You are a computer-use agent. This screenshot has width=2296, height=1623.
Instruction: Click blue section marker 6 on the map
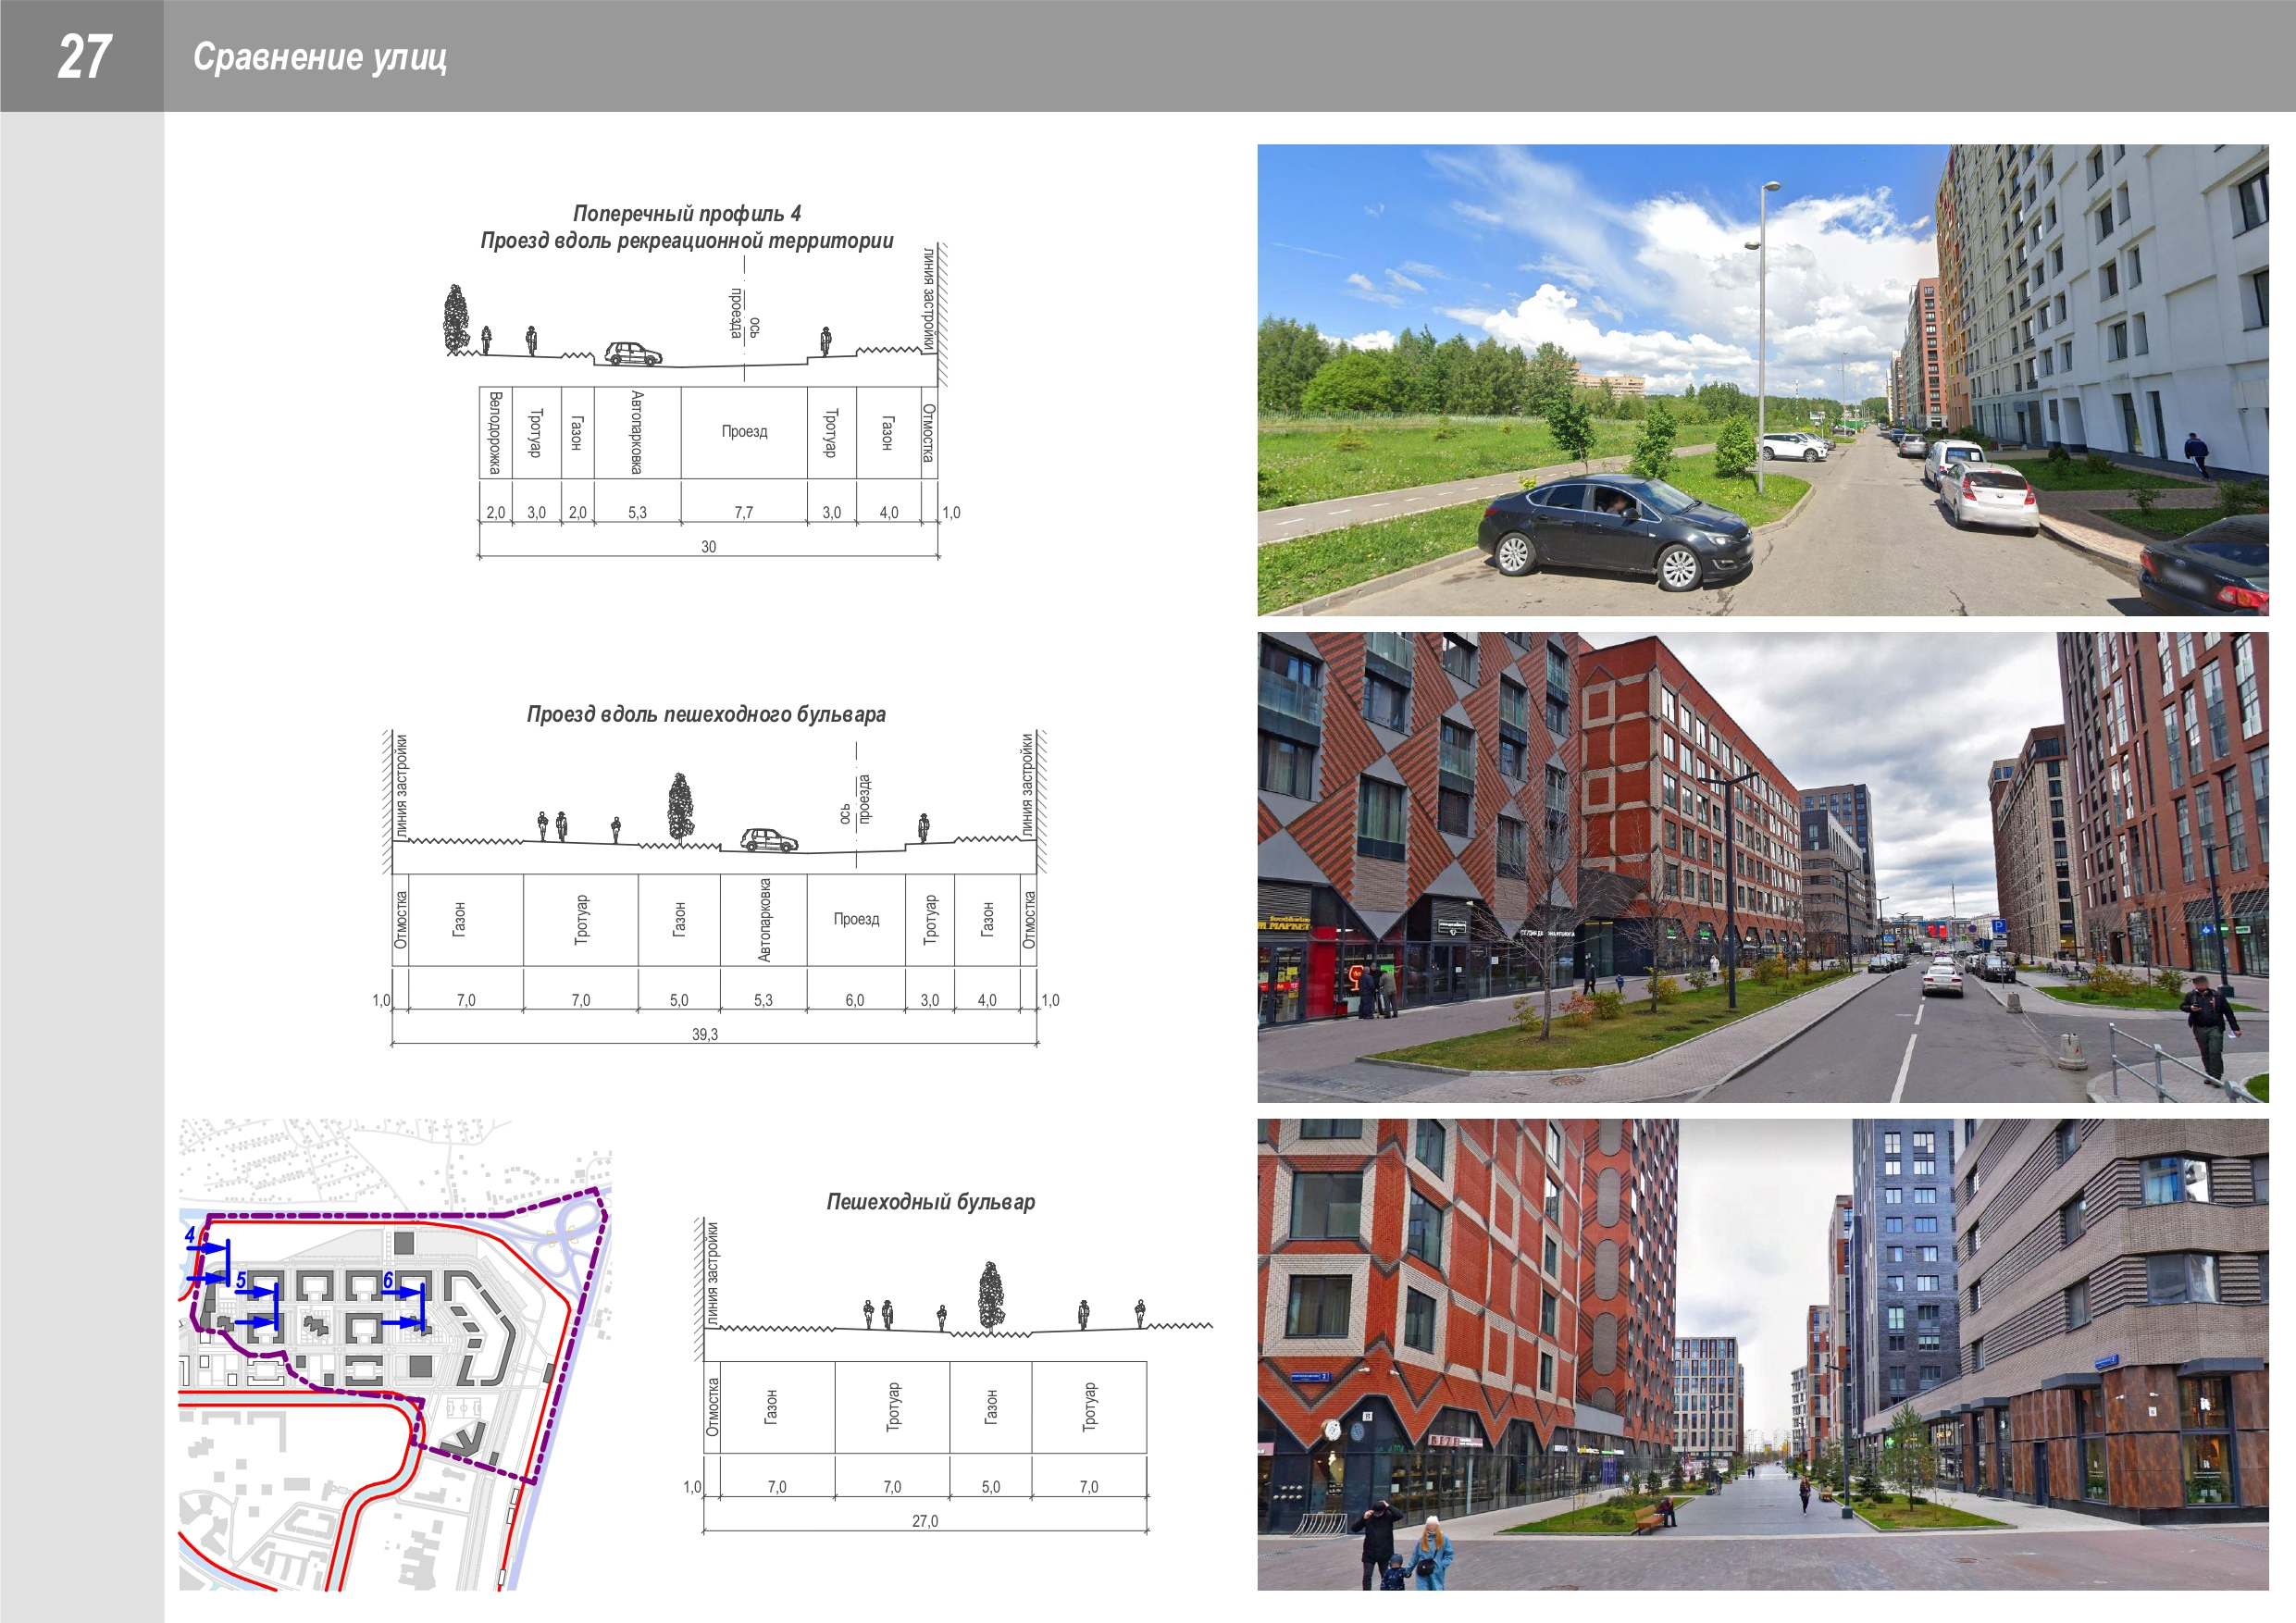(x=388, y=1281)
